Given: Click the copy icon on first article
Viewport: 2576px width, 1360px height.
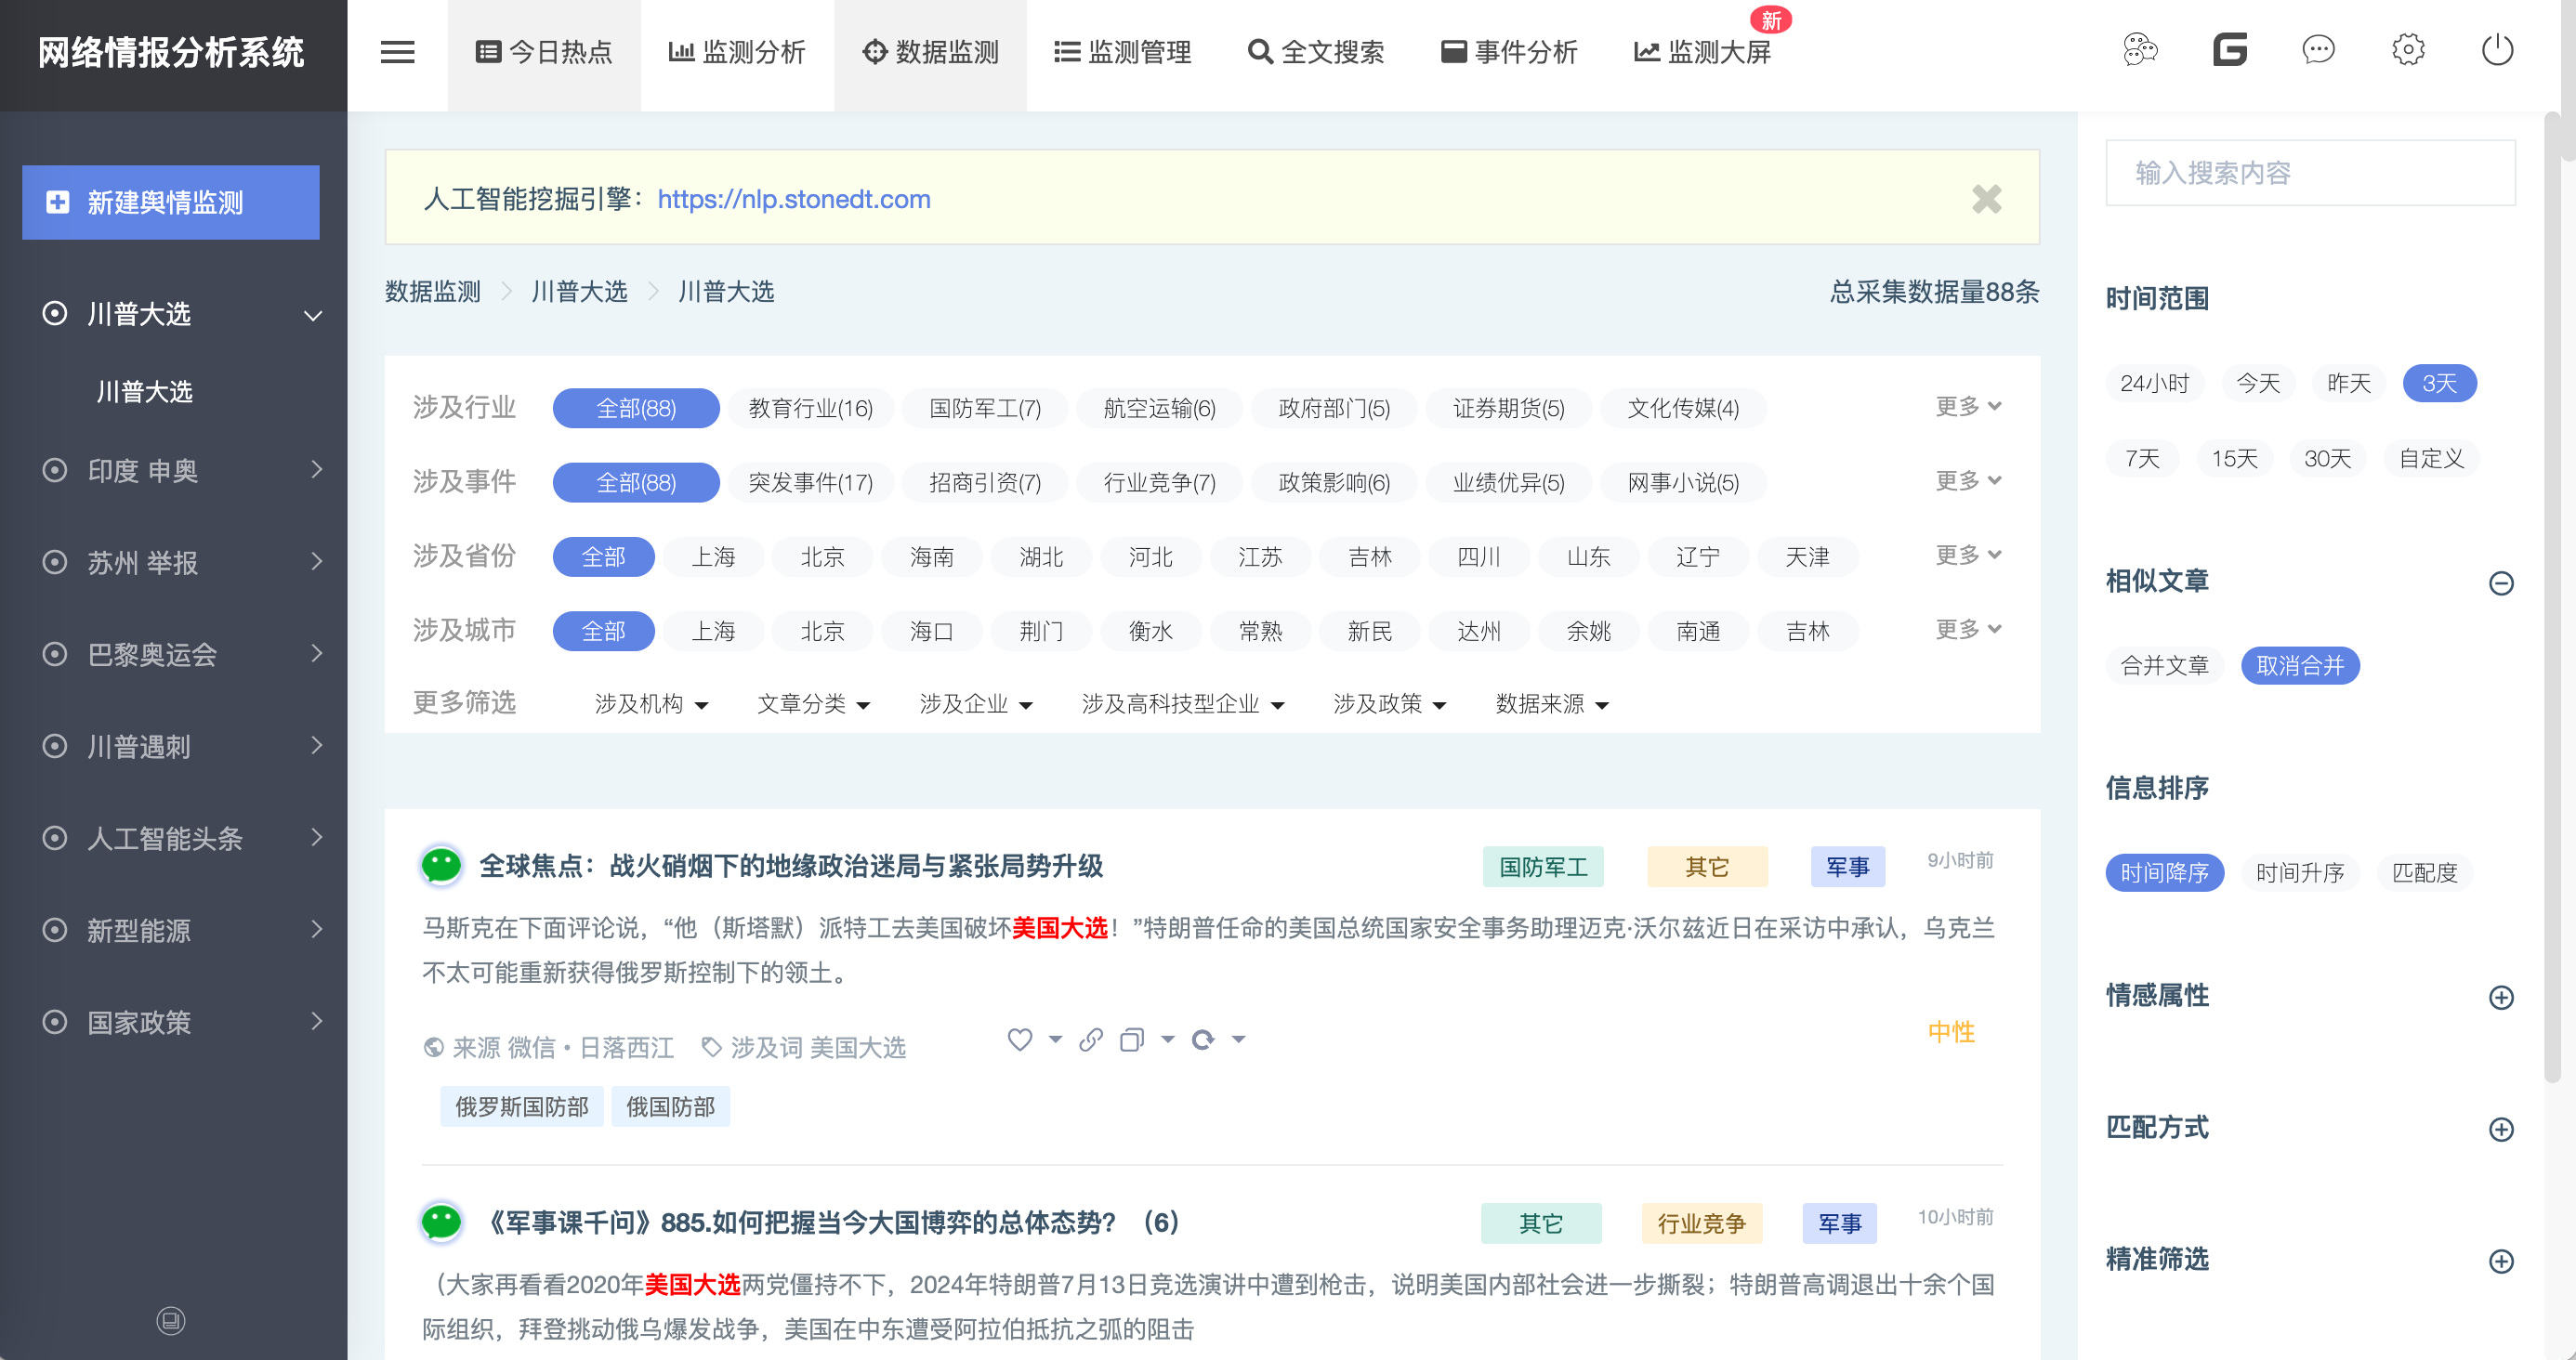Looking at the screenshot, I should [1131, 1040].
